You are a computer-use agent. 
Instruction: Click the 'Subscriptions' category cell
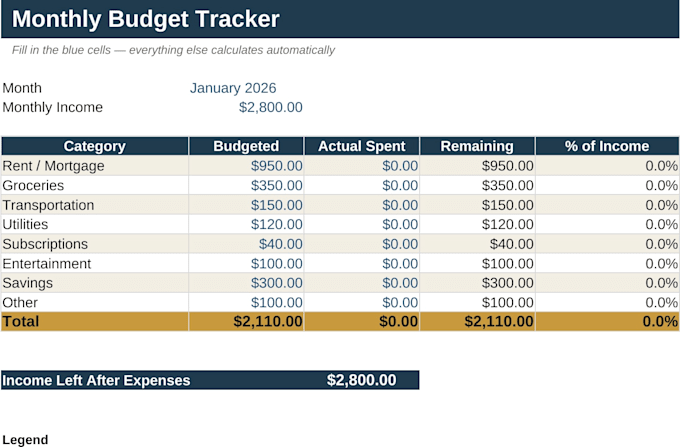coord(95,244)
